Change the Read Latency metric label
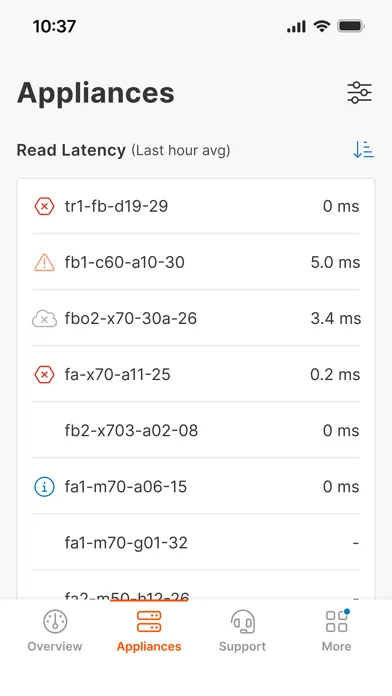The height and width of the screenshot is (696, 392). (x=71, y=150)
